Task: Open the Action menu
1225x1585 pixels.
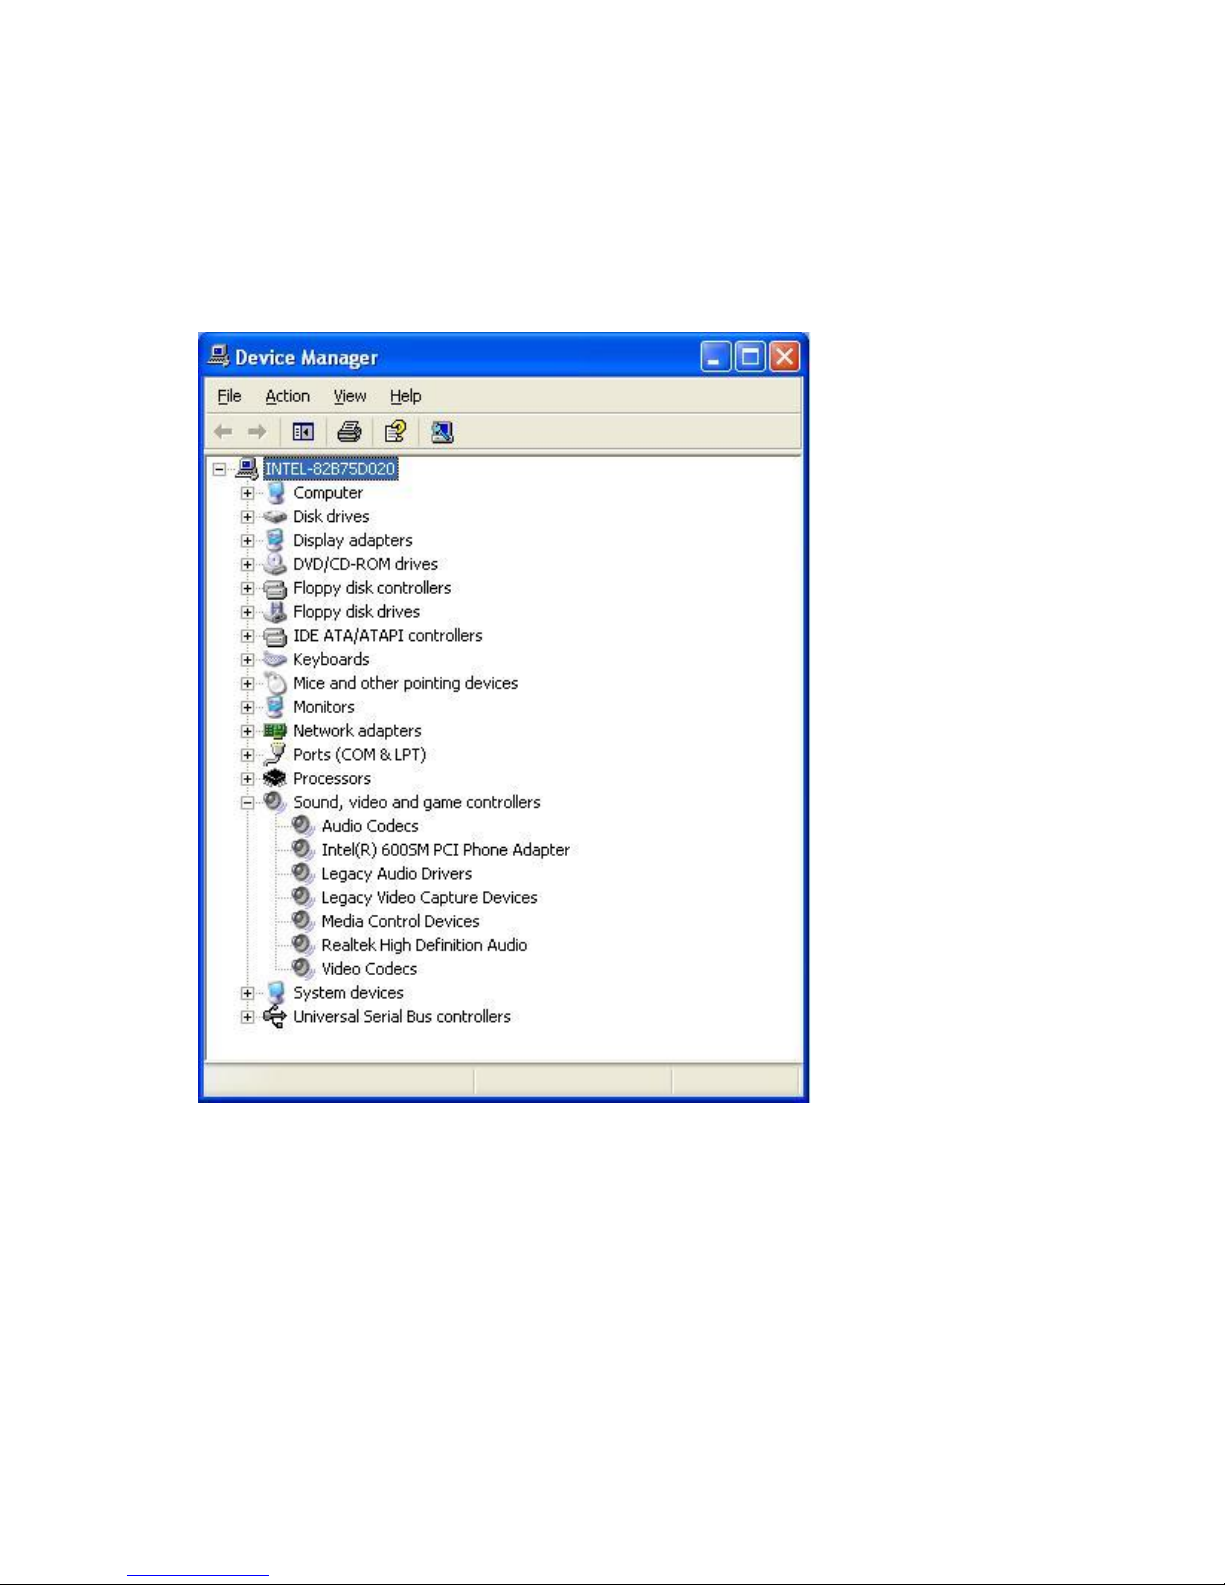Action: click(287, 396)
